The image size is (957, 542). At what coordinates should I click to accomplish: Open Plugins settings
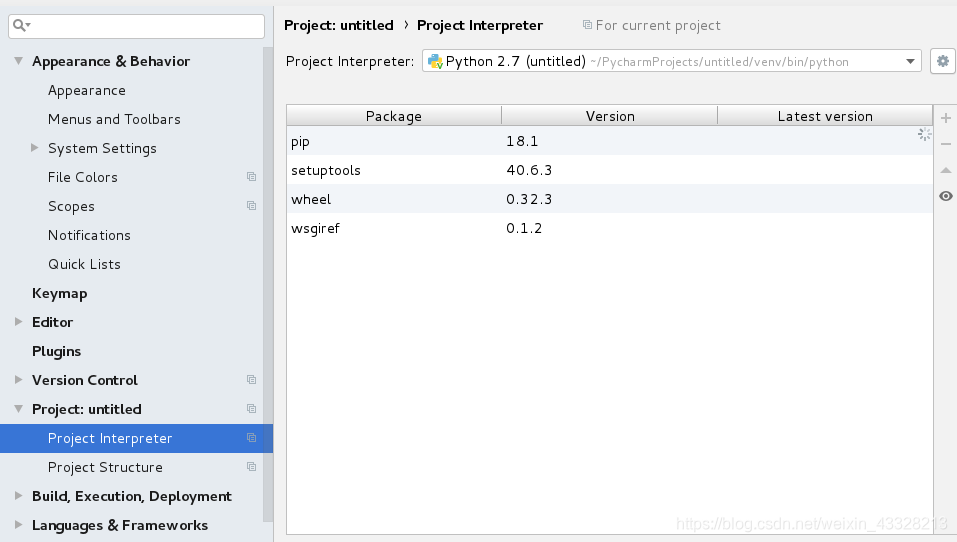56,352
